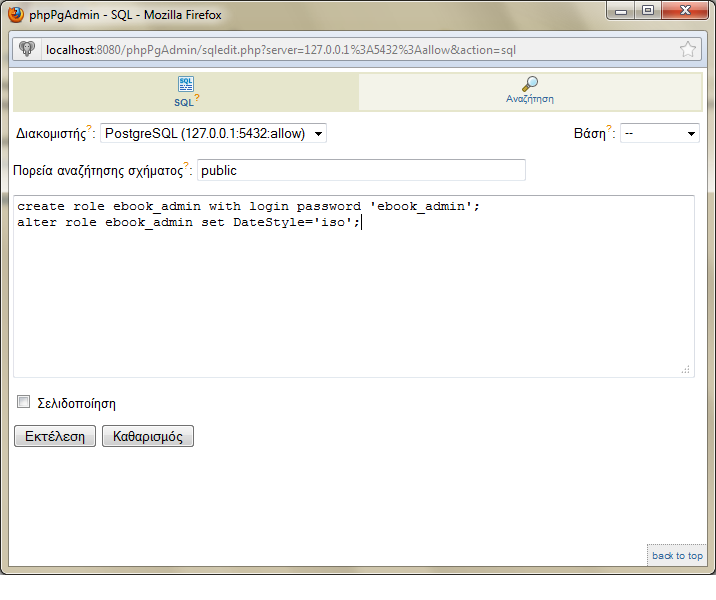The height and width of the screenshot is (600, 716).
Task: Open help mark next to Βάση
Action: click(609, 128)
